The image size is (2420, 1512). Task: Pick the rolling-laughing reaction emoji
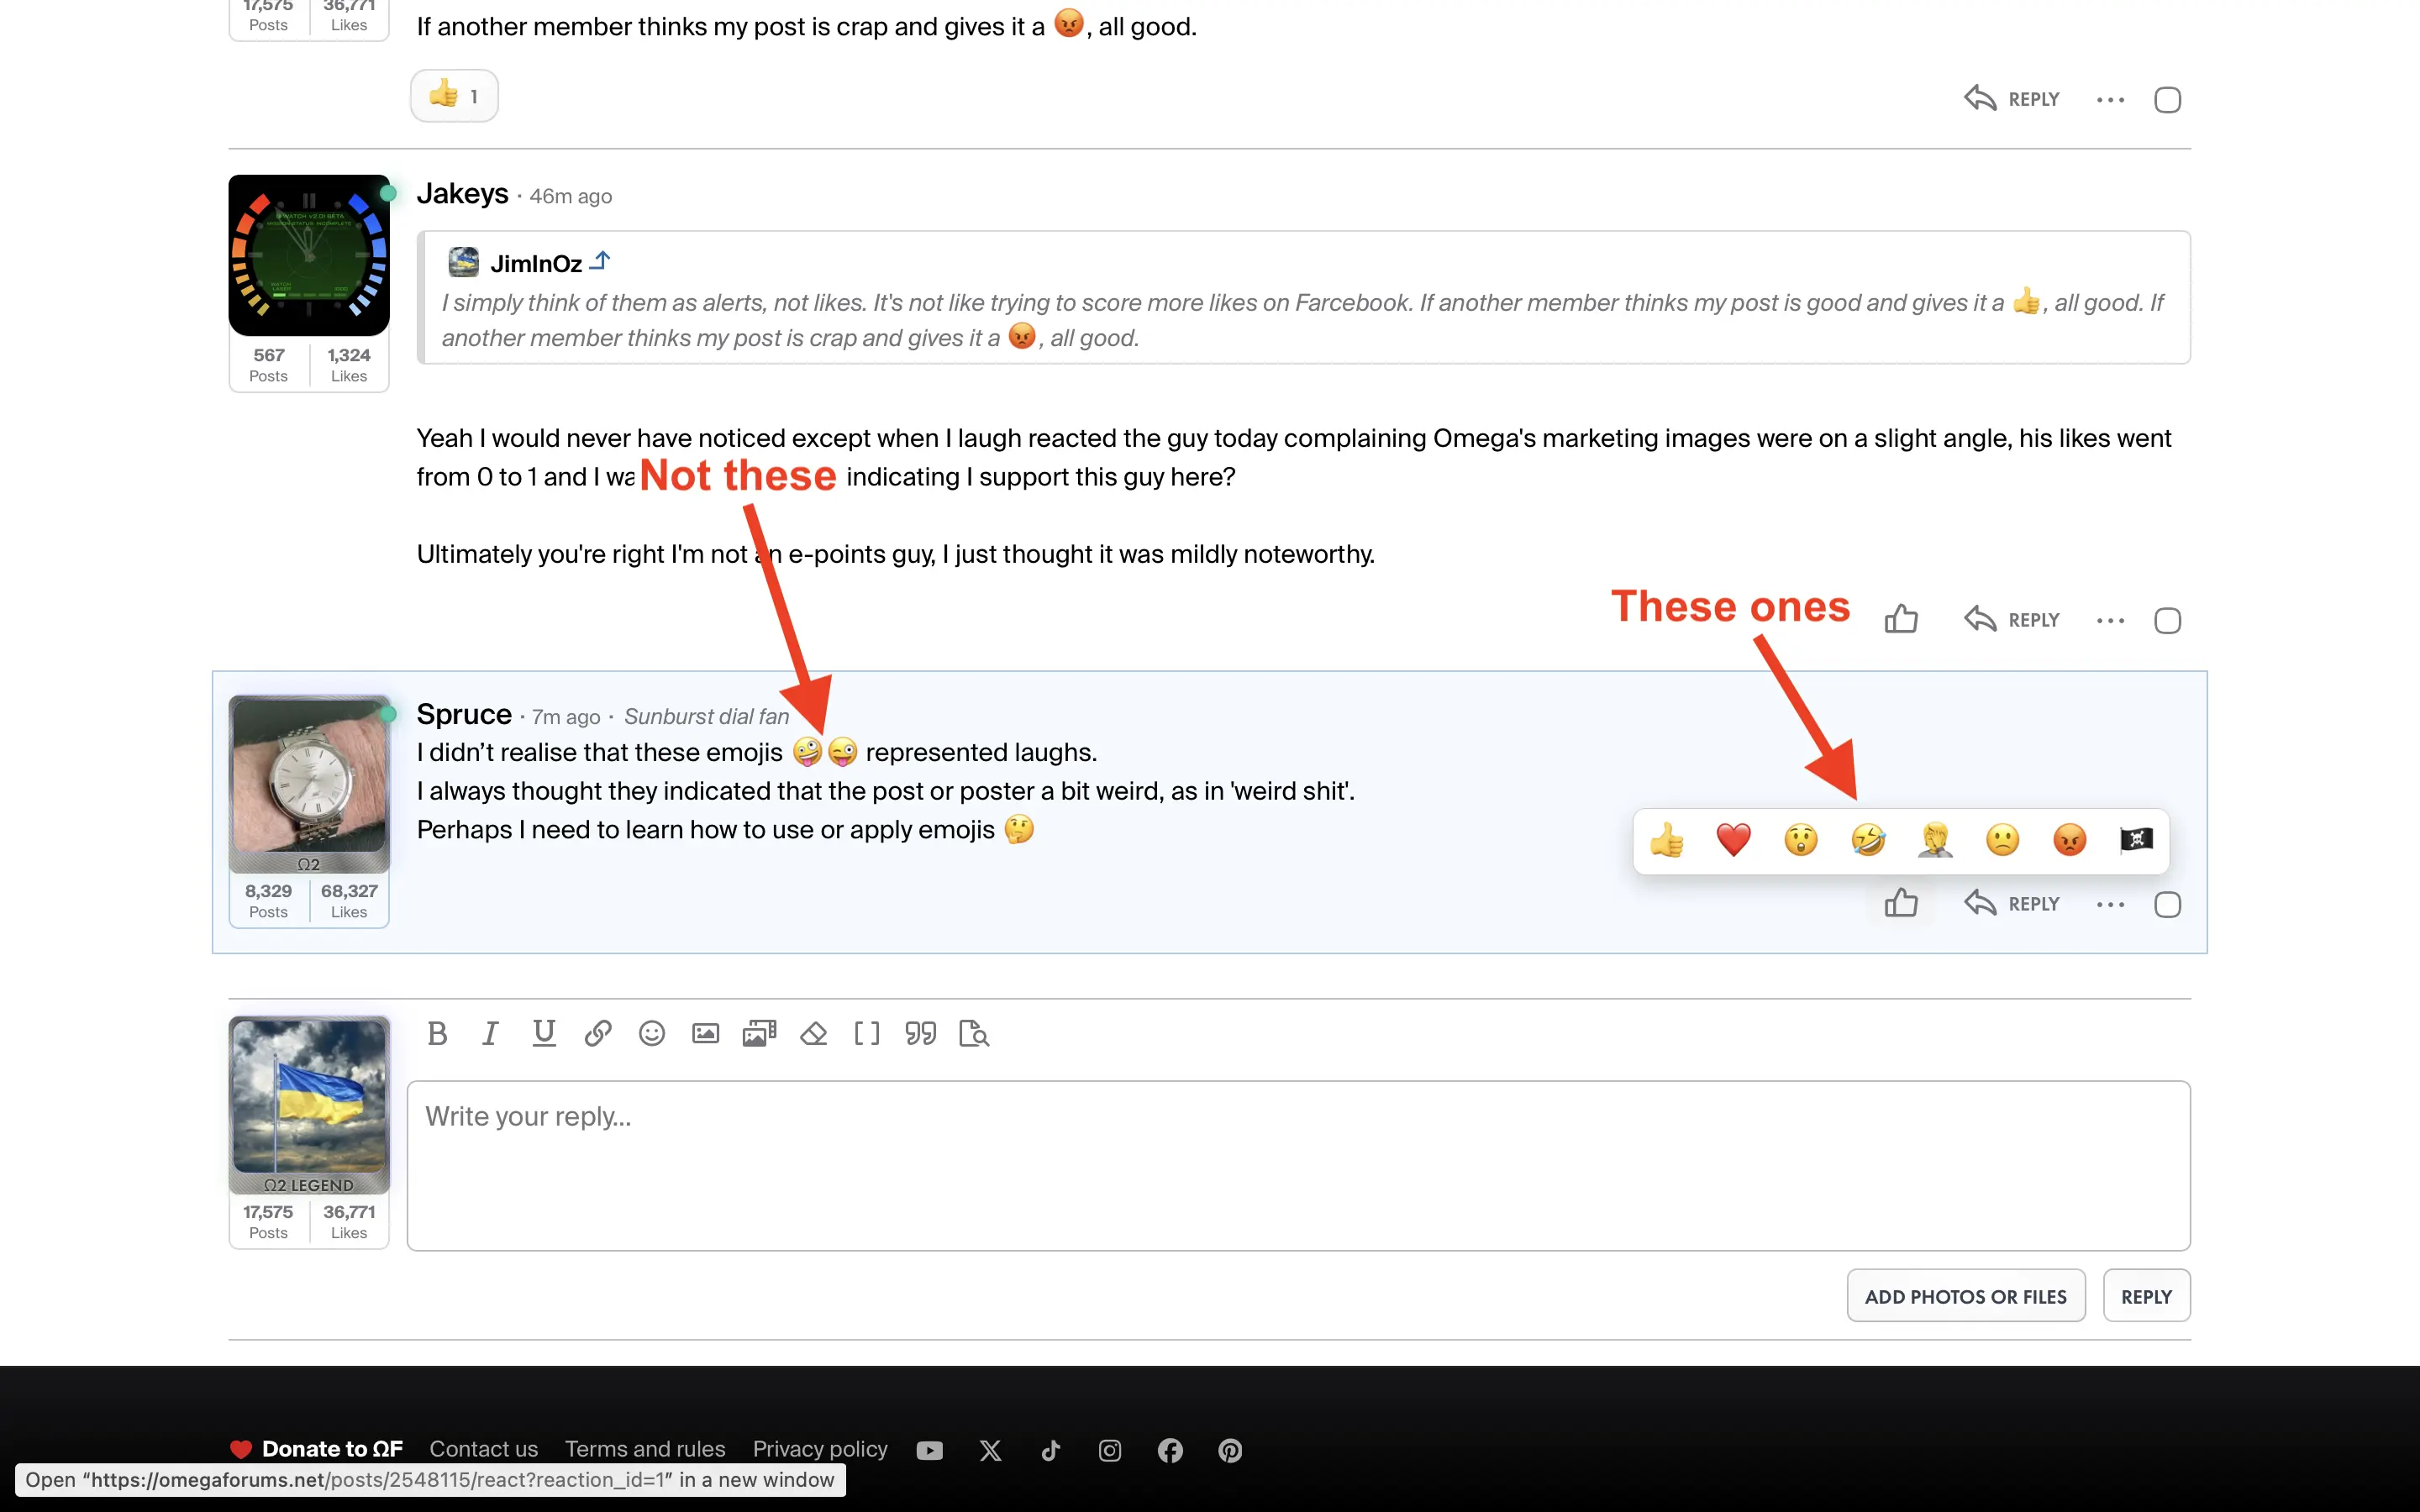coord(1868,840)
